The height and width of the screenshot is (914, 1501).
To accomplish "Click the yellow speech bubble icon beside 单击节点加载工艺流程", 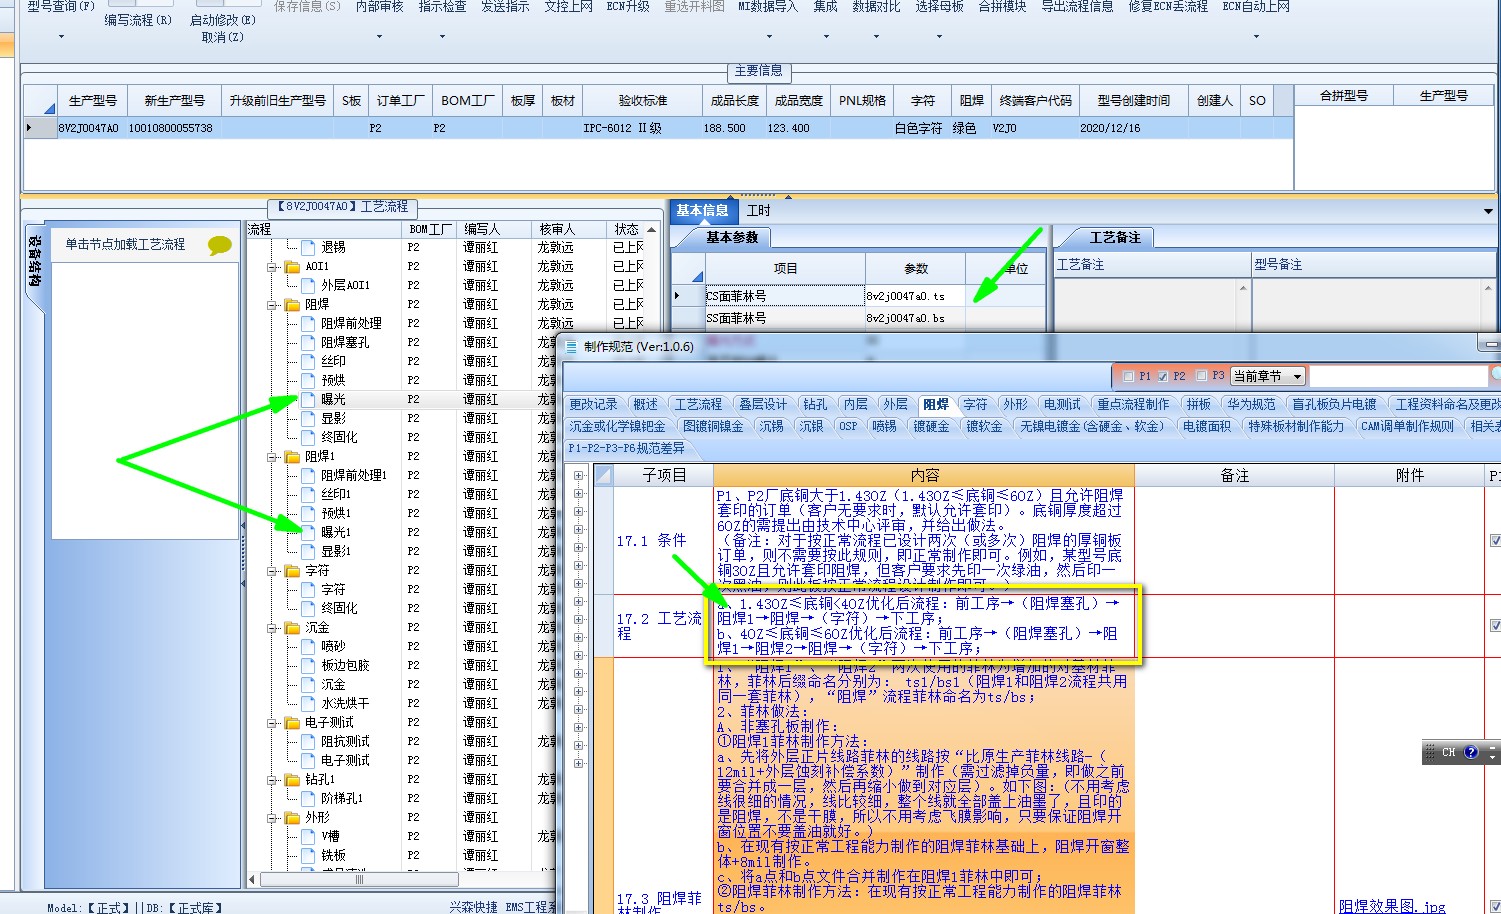I will (219, 245).
